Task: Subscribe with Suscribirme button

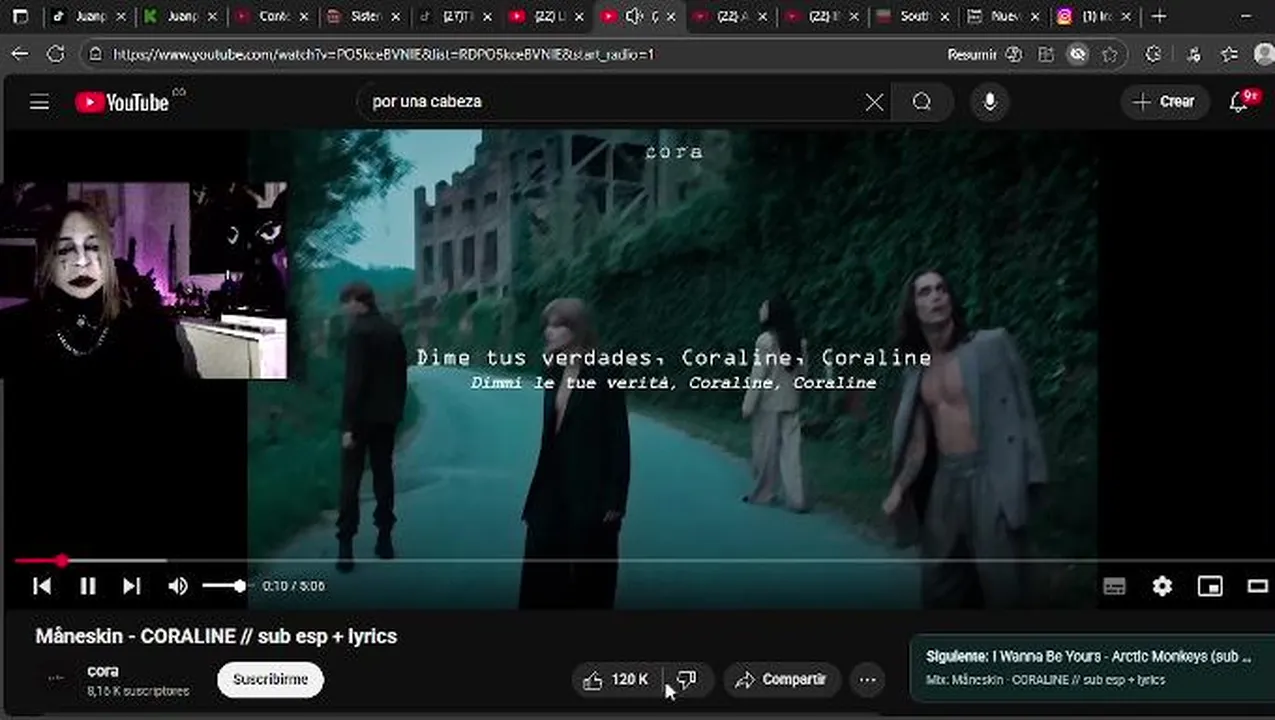Action: point(270,680)
